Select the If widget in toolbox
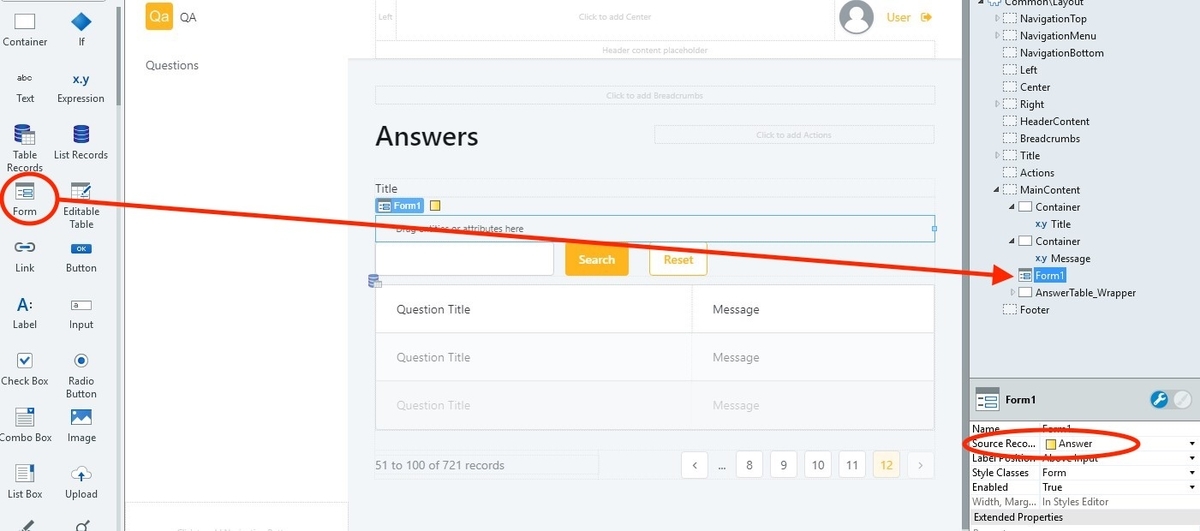1200x531 pixels. (x=81, y=29)
